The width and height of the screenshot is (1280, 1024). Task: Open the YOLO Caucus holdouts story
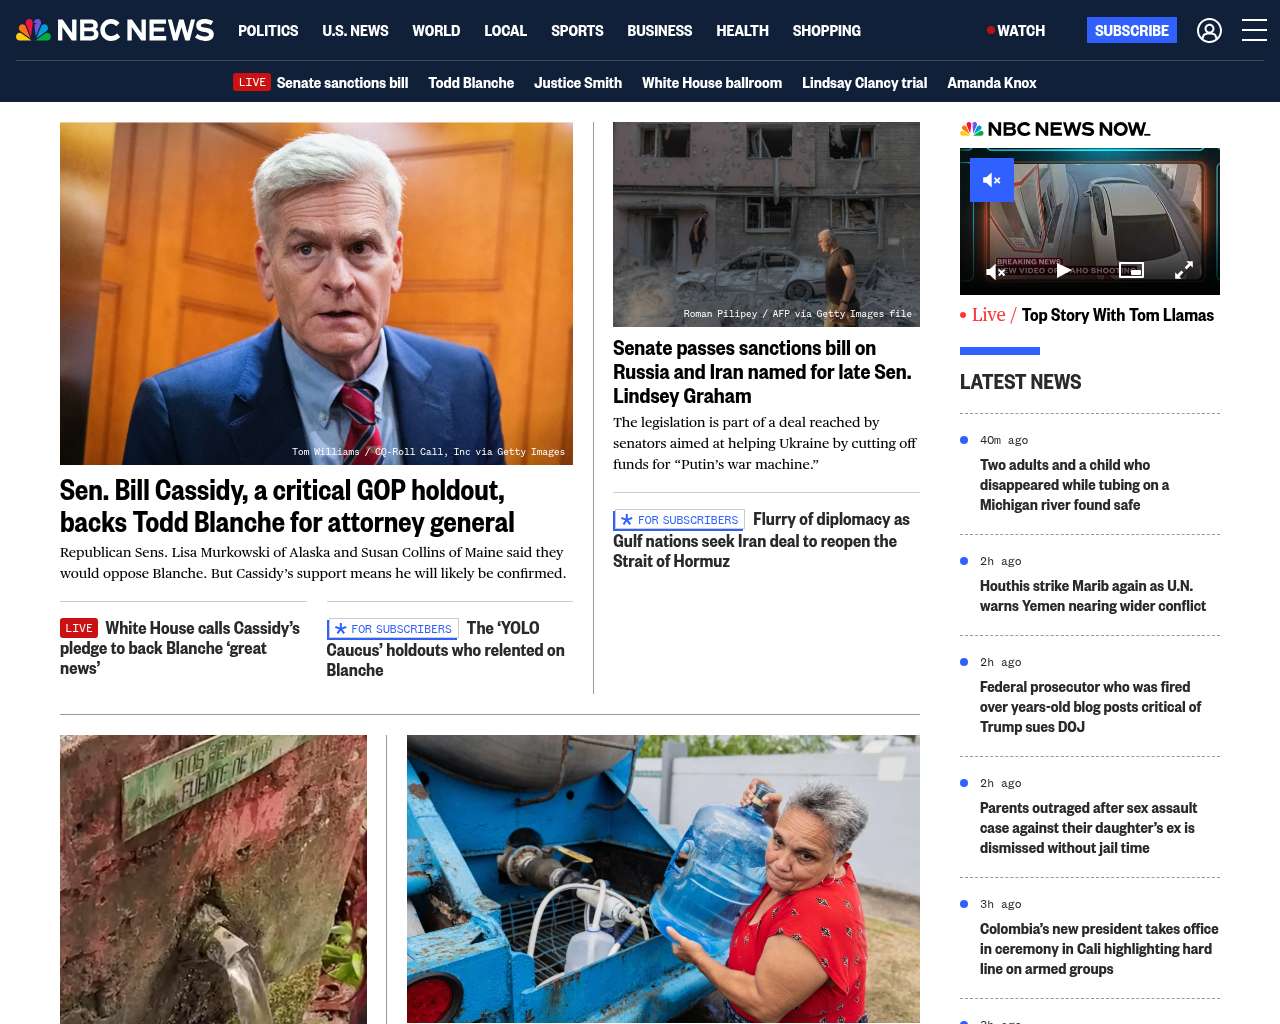tap(446, 649)
